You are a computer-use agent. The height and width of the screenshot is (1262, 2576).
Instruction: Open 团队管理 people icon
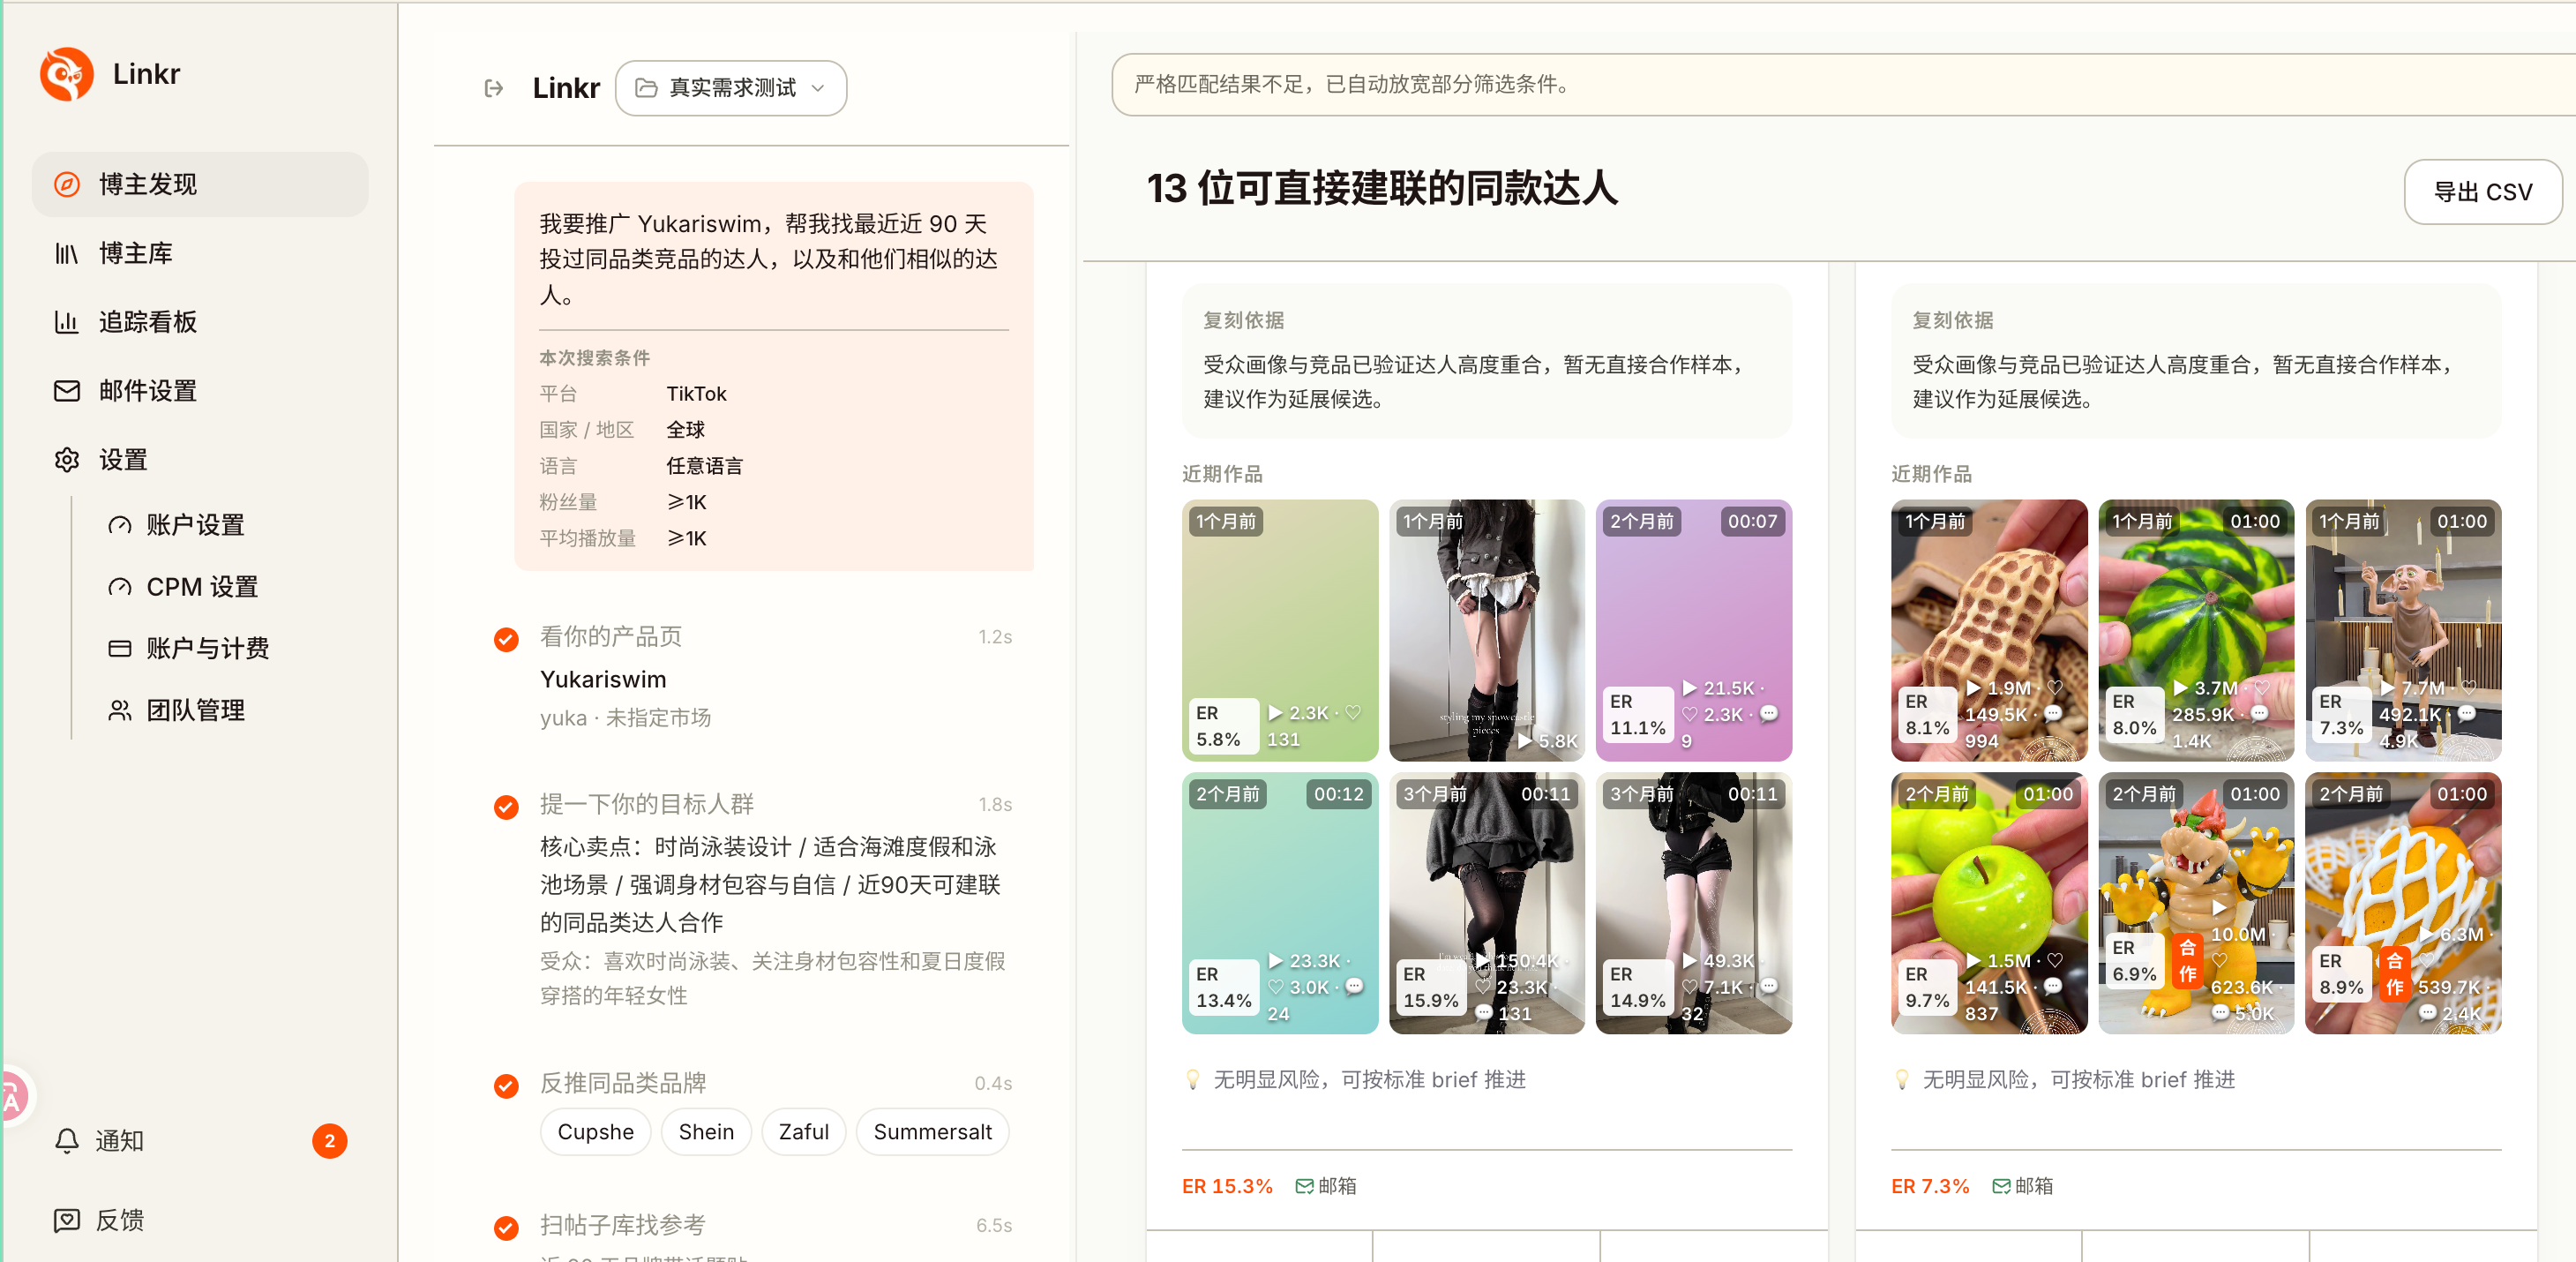click(120, 710)
